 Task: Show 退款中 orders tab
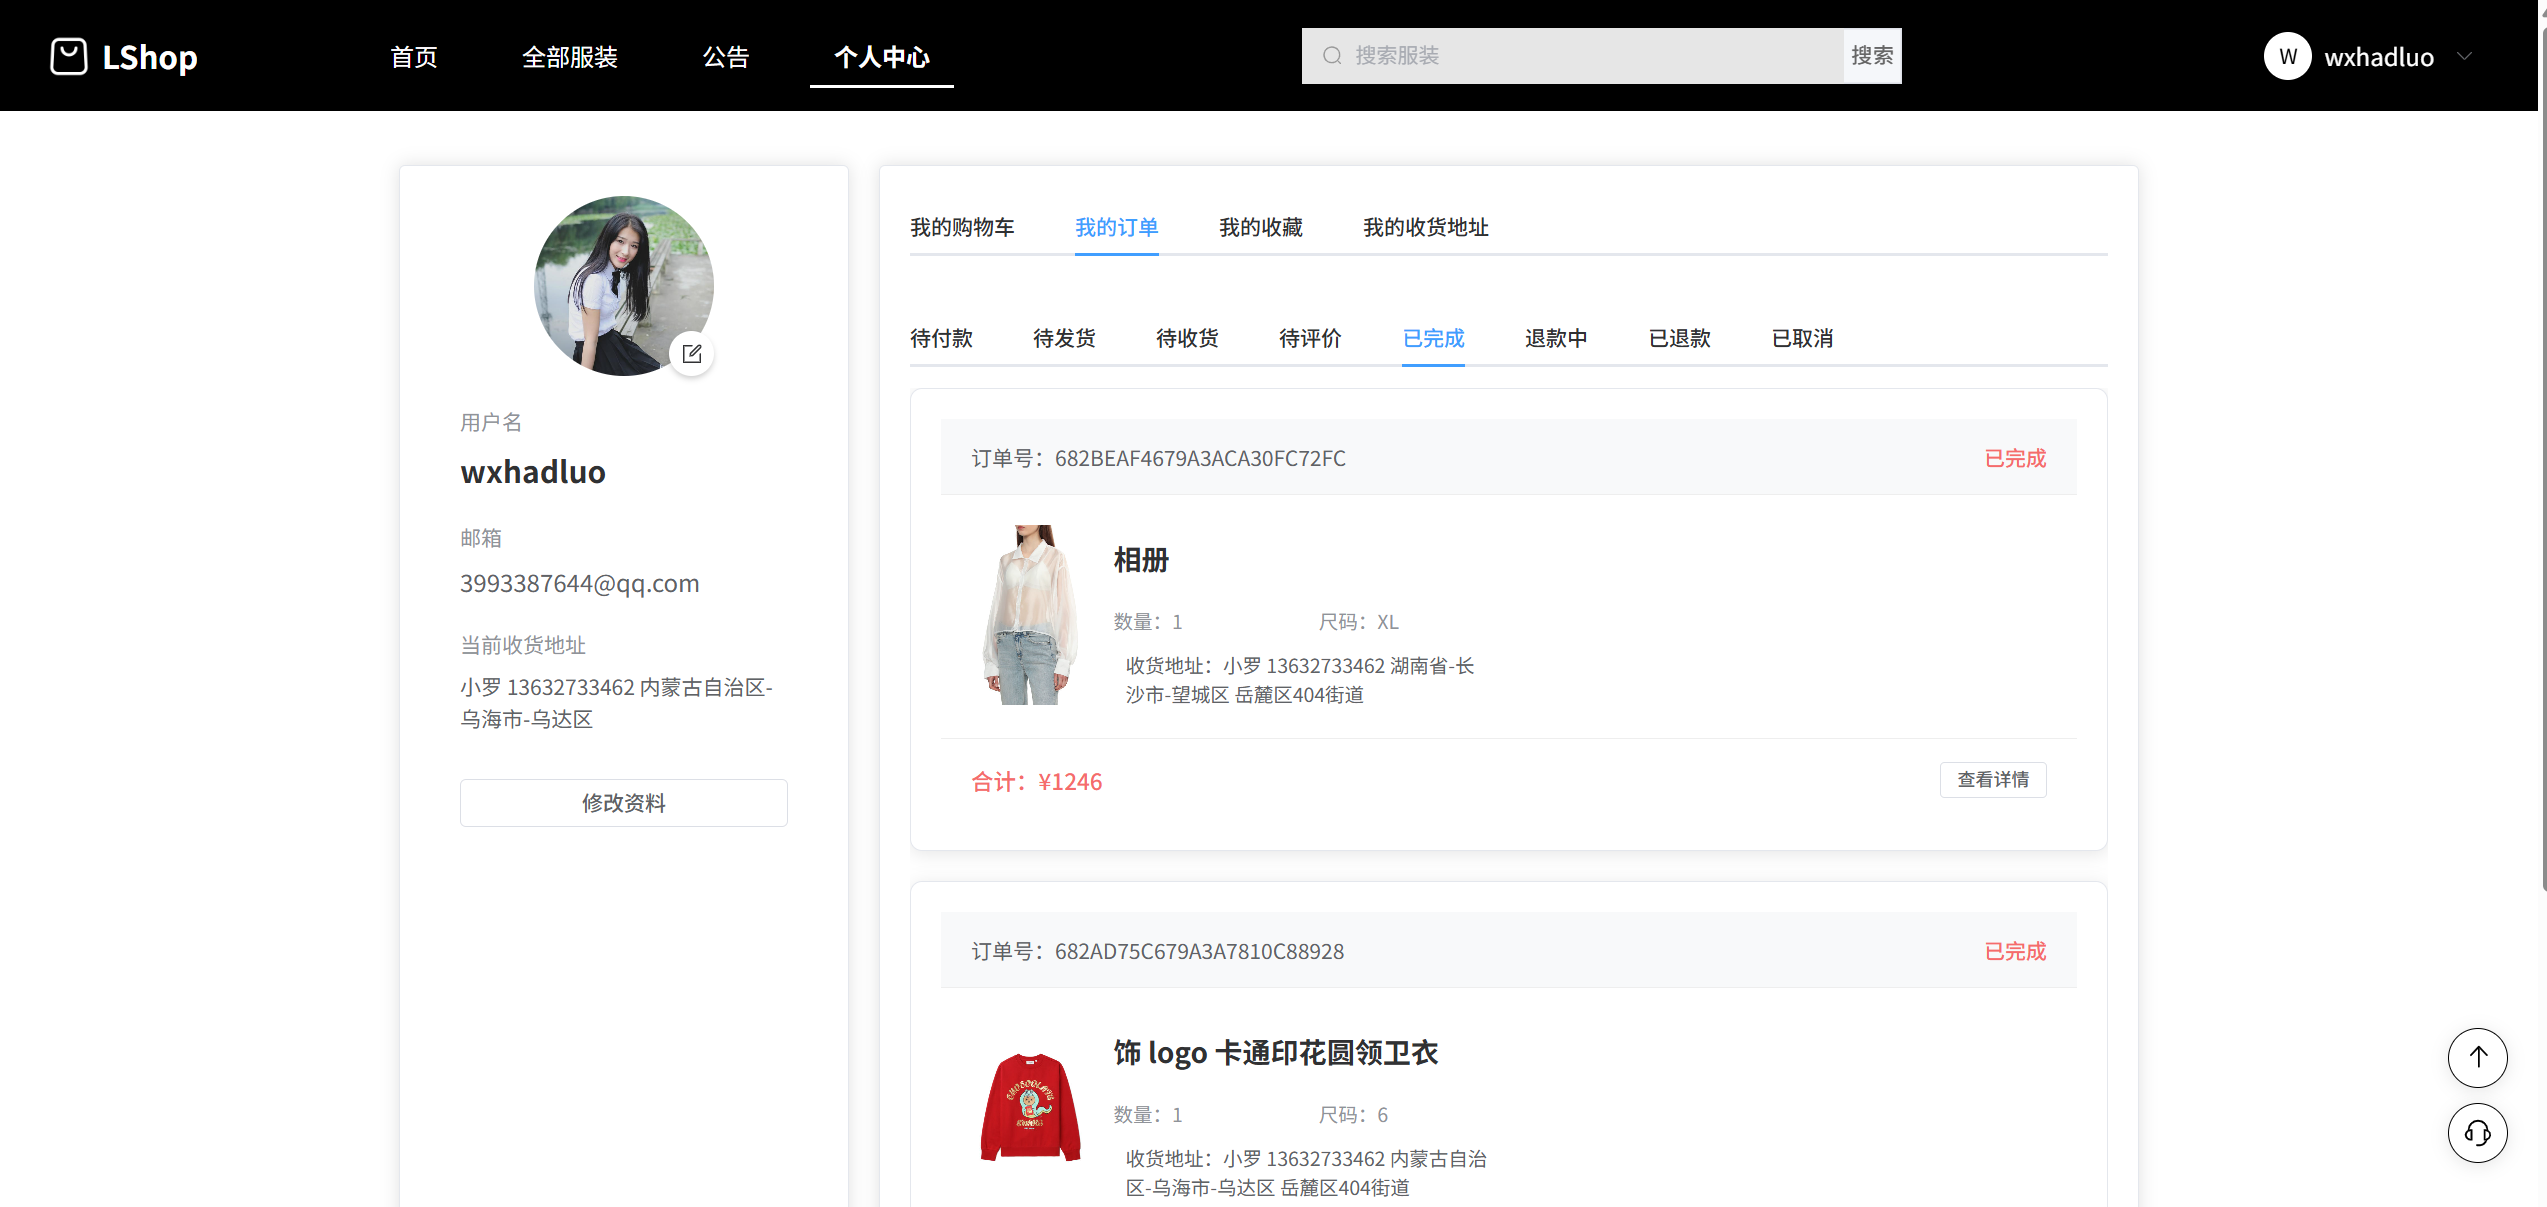[1556, 338]
